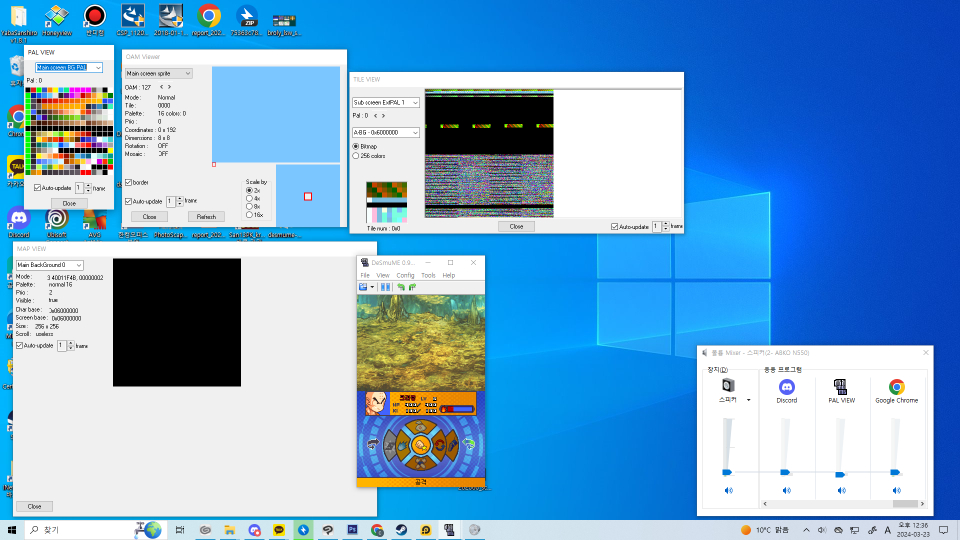Click the tile preview thumbnail in TILE VIEW
Viewport: 960px width, 540px height.
click(x=386, y=202)
